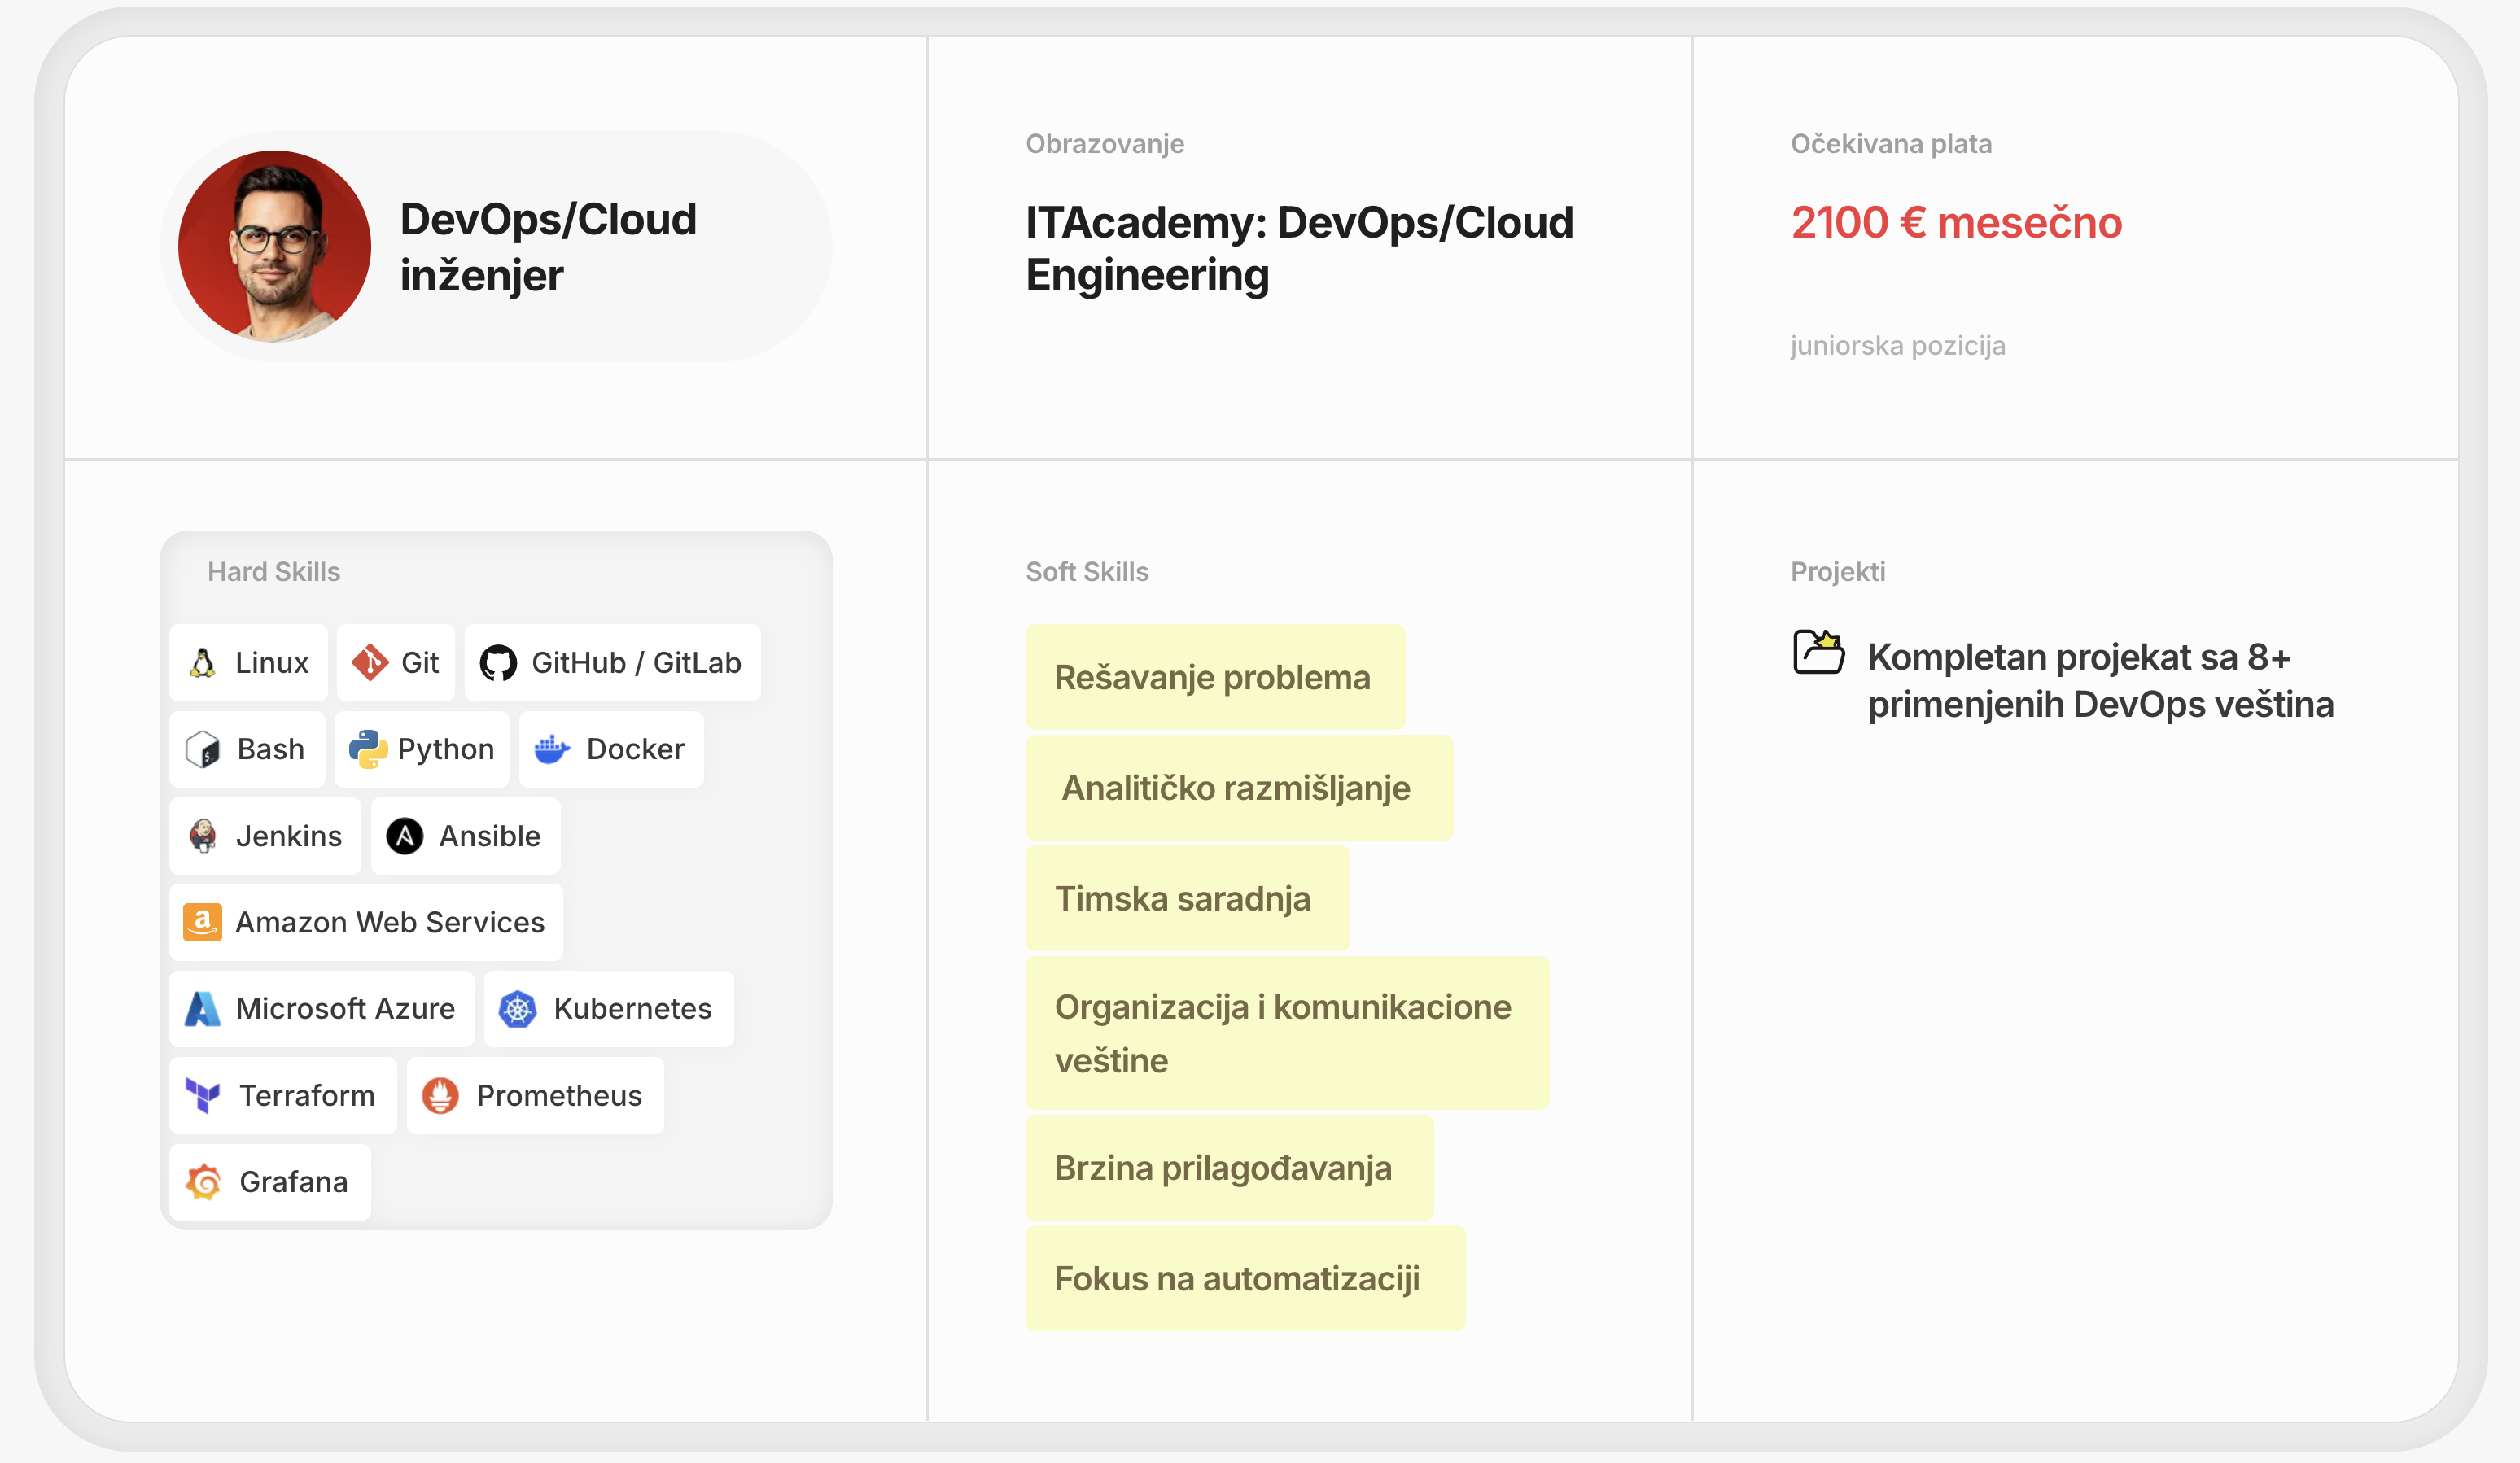Select the Amazon Web Services chip
The width and height of the screenshot is (2520, 1463).
(366, 922)
